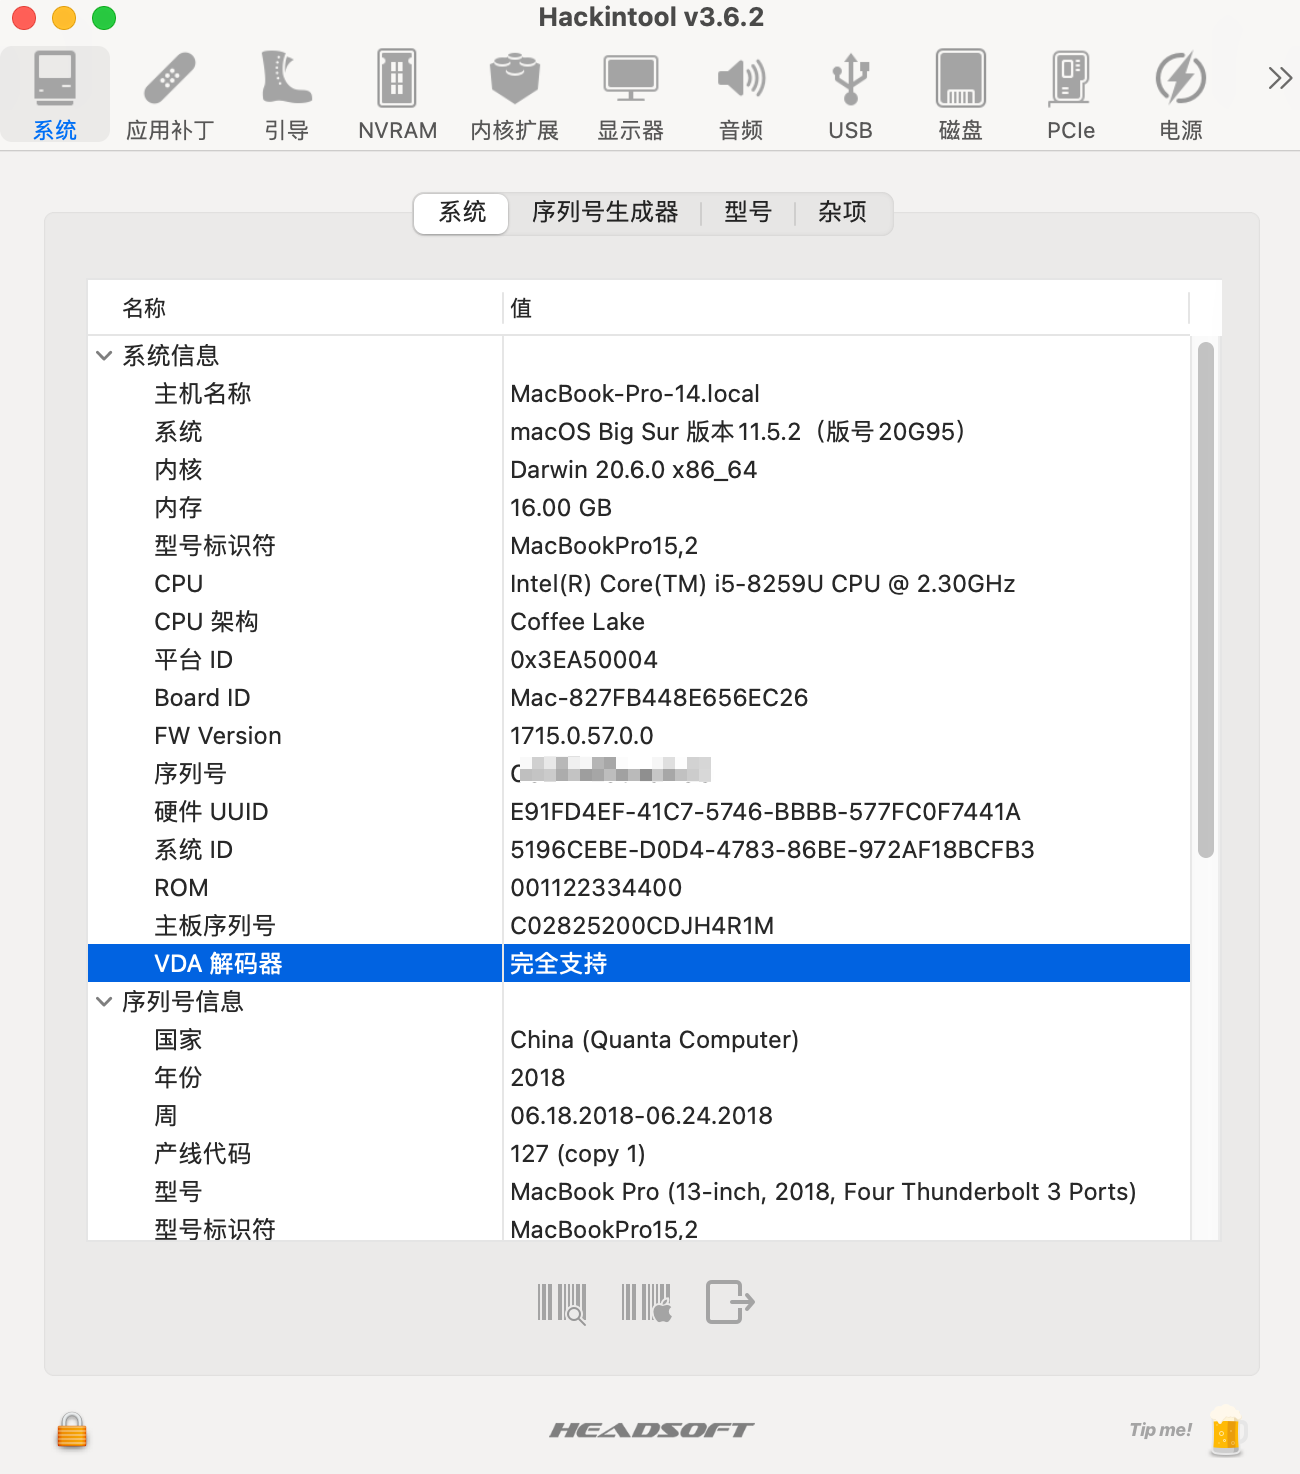Open the 磁盘 disk toolbar icon
Viewport: 1300px width, 1474px height.
point(960,95)
